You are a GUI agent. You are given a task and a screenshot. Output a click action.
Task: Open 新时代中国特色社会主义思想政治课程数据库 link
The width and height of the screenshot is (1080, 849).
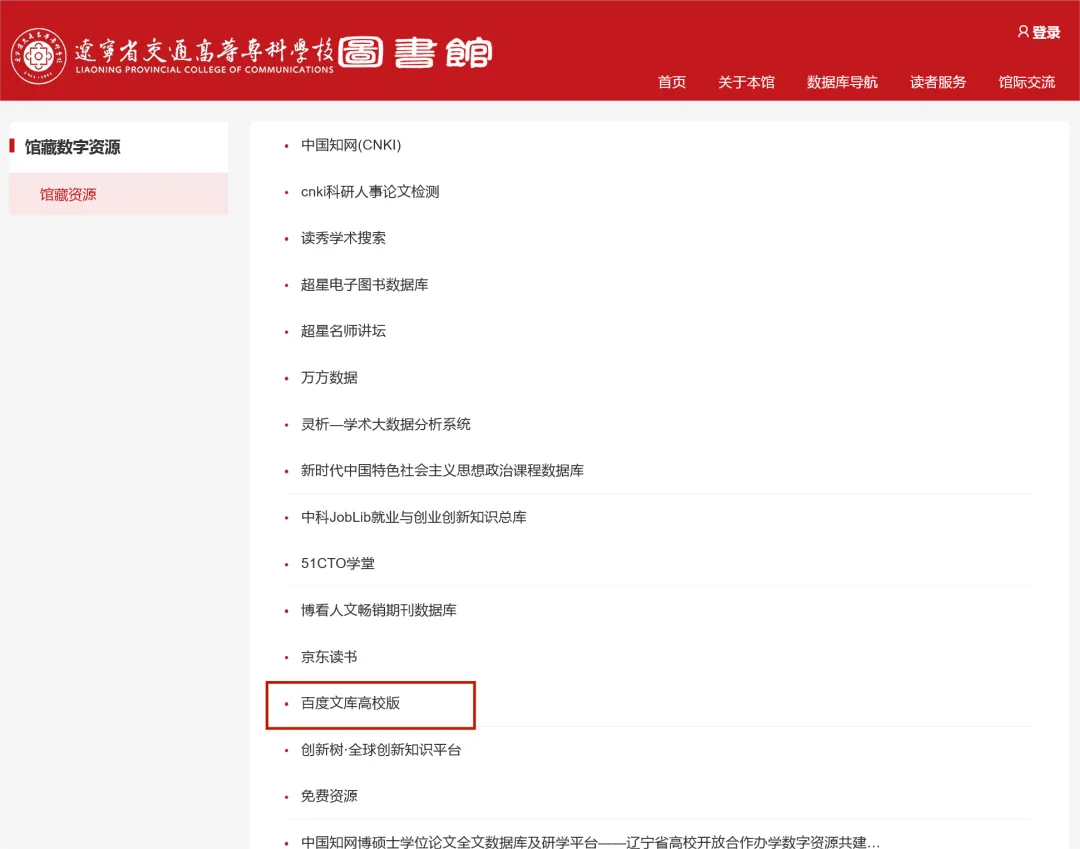[442, 470]
